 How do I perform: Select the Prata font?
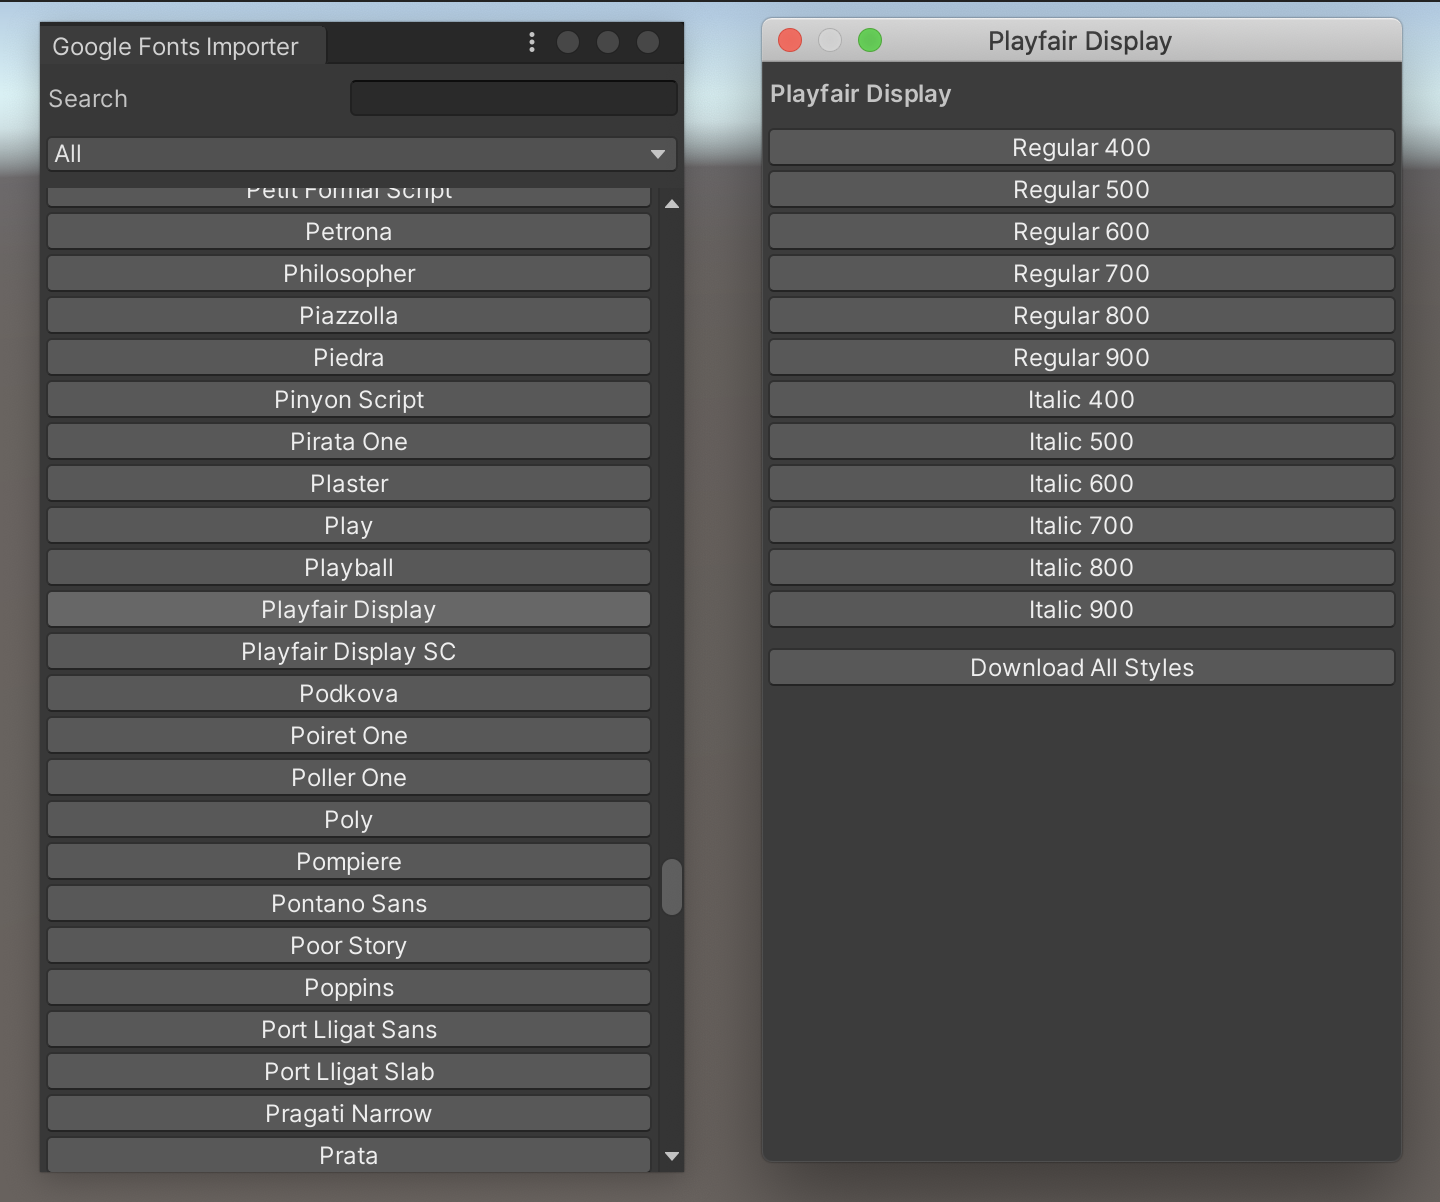[x=349, y=1155]
